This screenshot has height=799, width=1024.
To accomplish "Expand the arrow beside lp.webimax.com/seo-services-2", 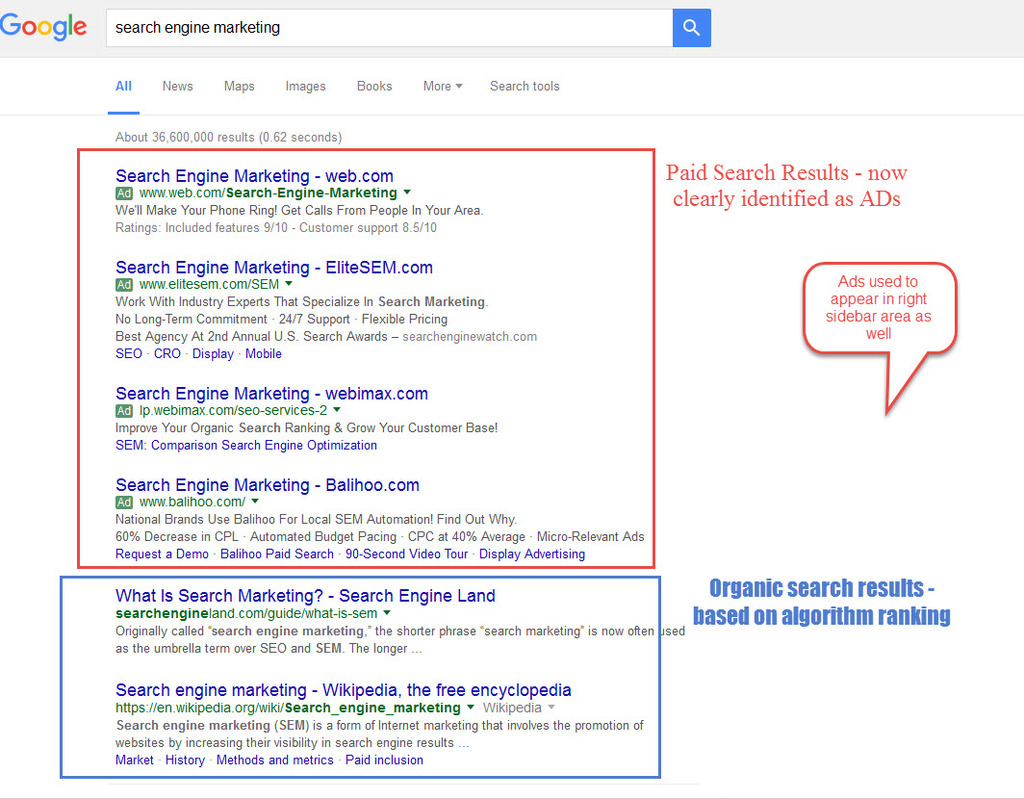I will point(337,410).
